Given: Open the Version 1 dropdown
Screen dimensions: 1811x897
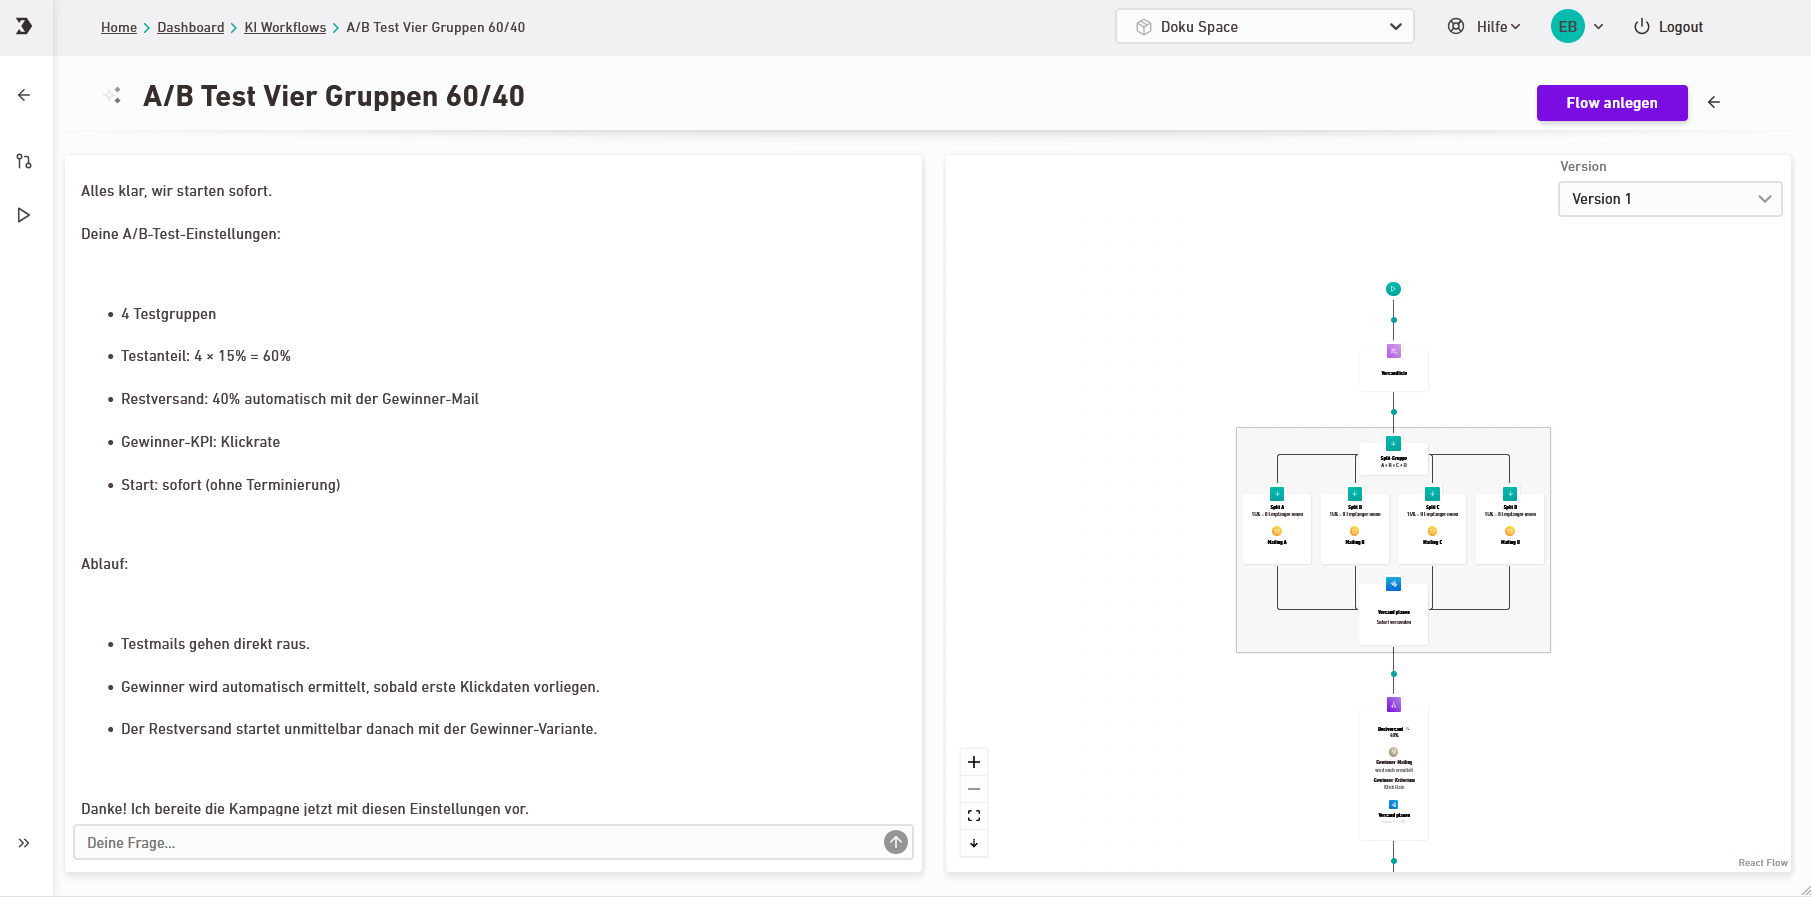Looking at the screenshot, I should 1670,199.
